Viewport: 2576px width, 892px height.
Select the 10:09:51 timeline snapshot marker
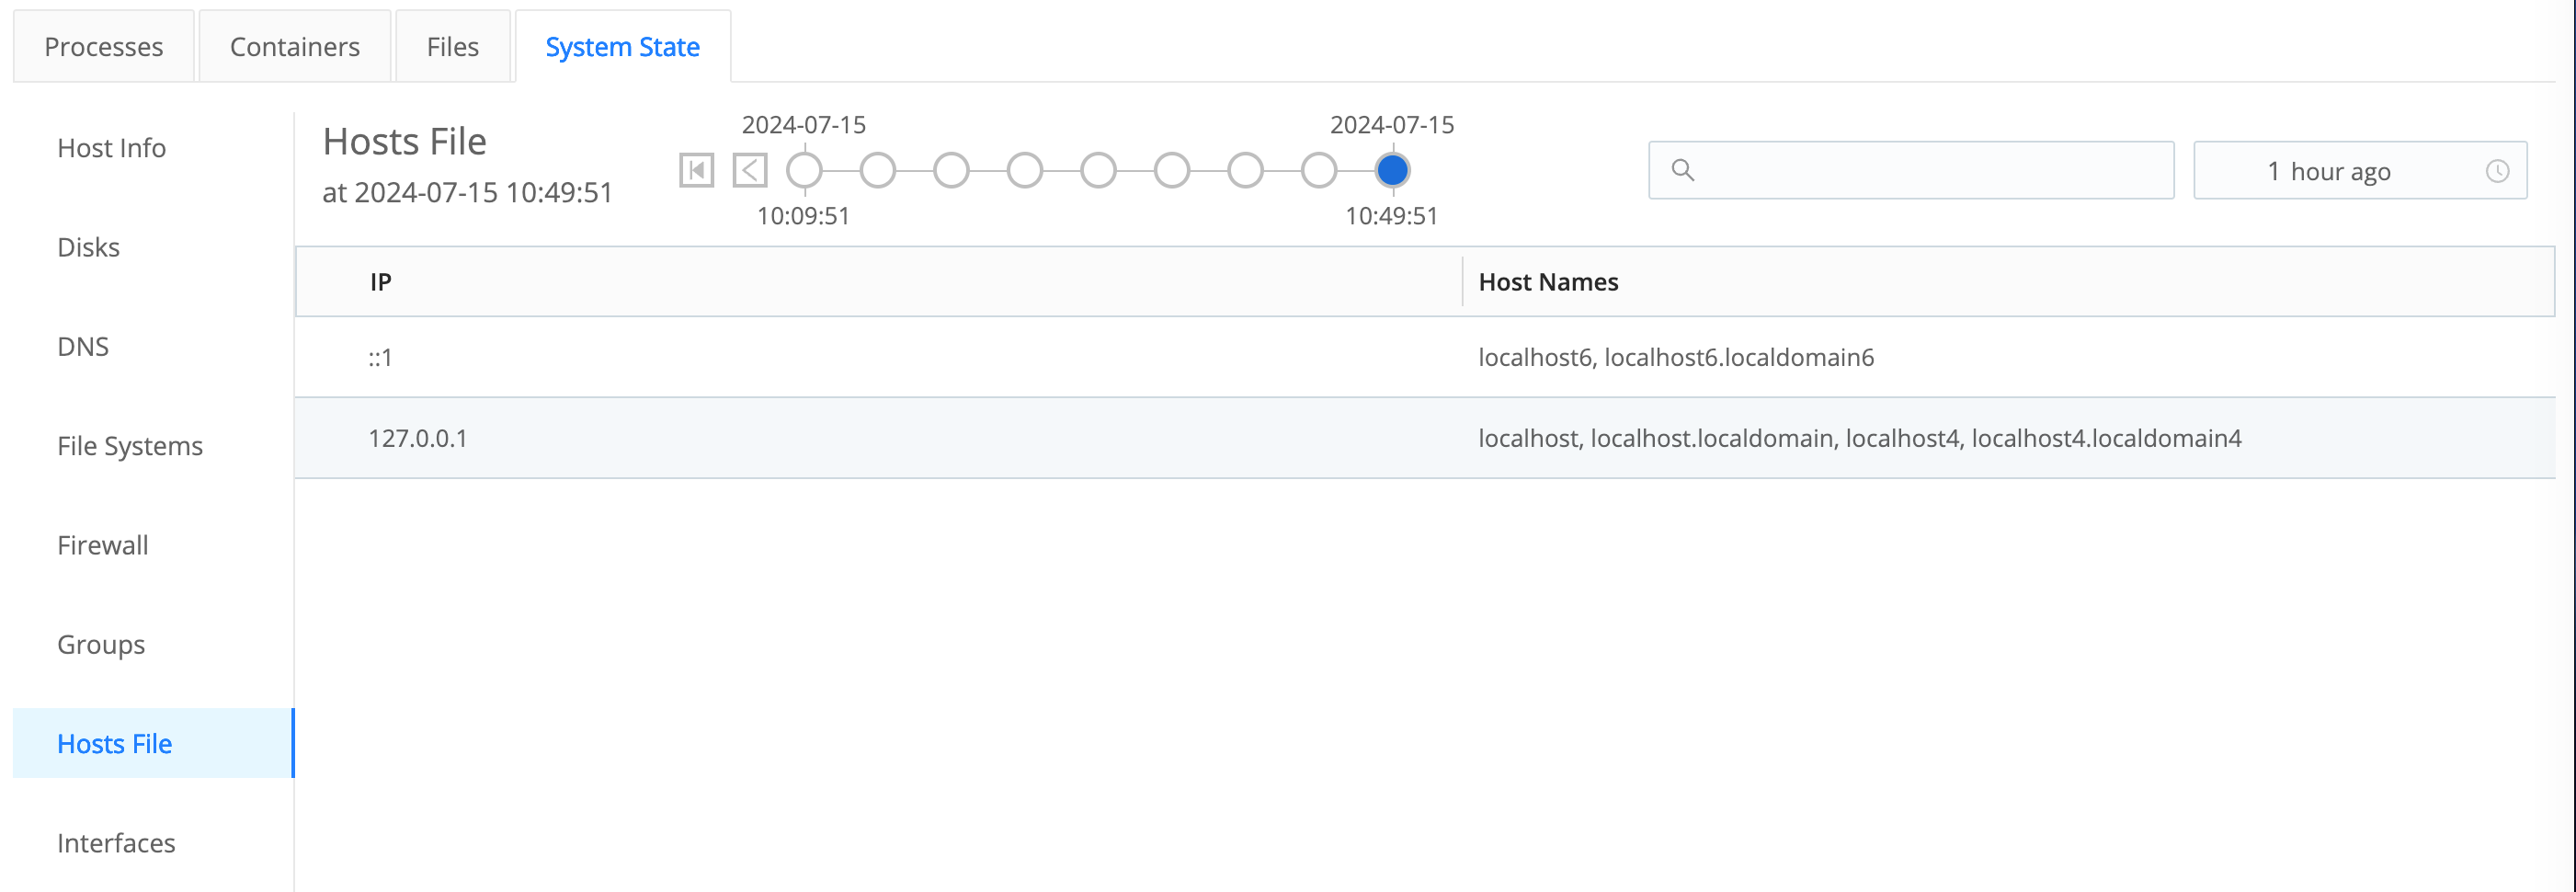click(x=804, y=170)
